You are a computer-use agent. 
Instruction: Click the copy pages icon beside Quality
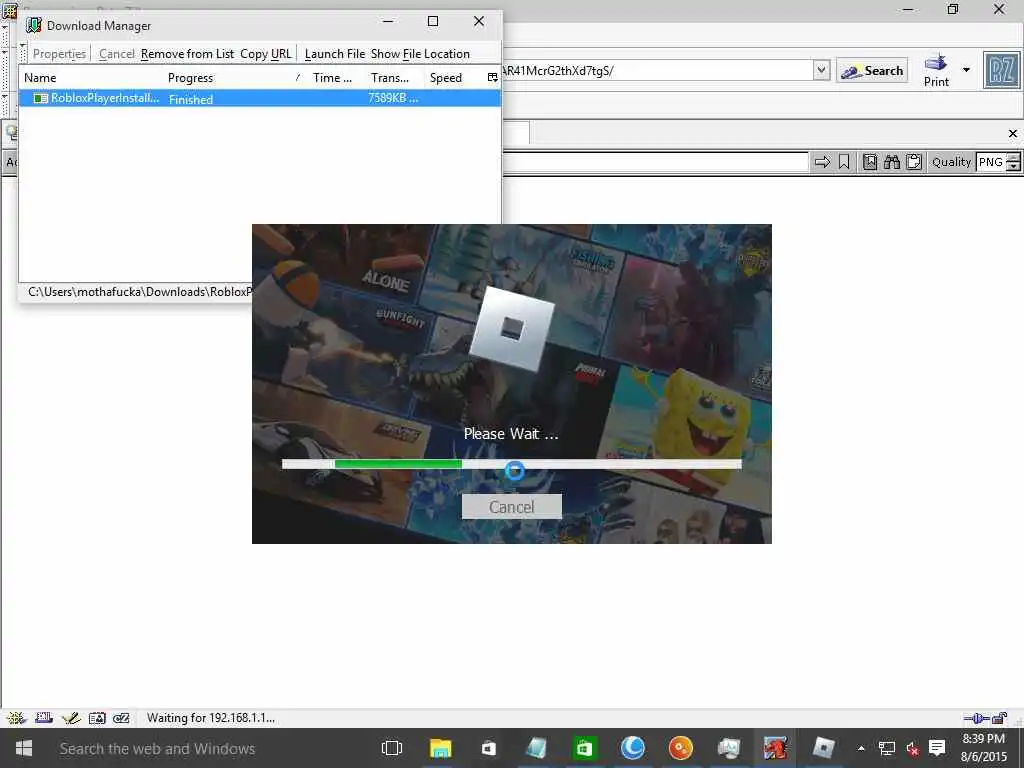[914, 162]
